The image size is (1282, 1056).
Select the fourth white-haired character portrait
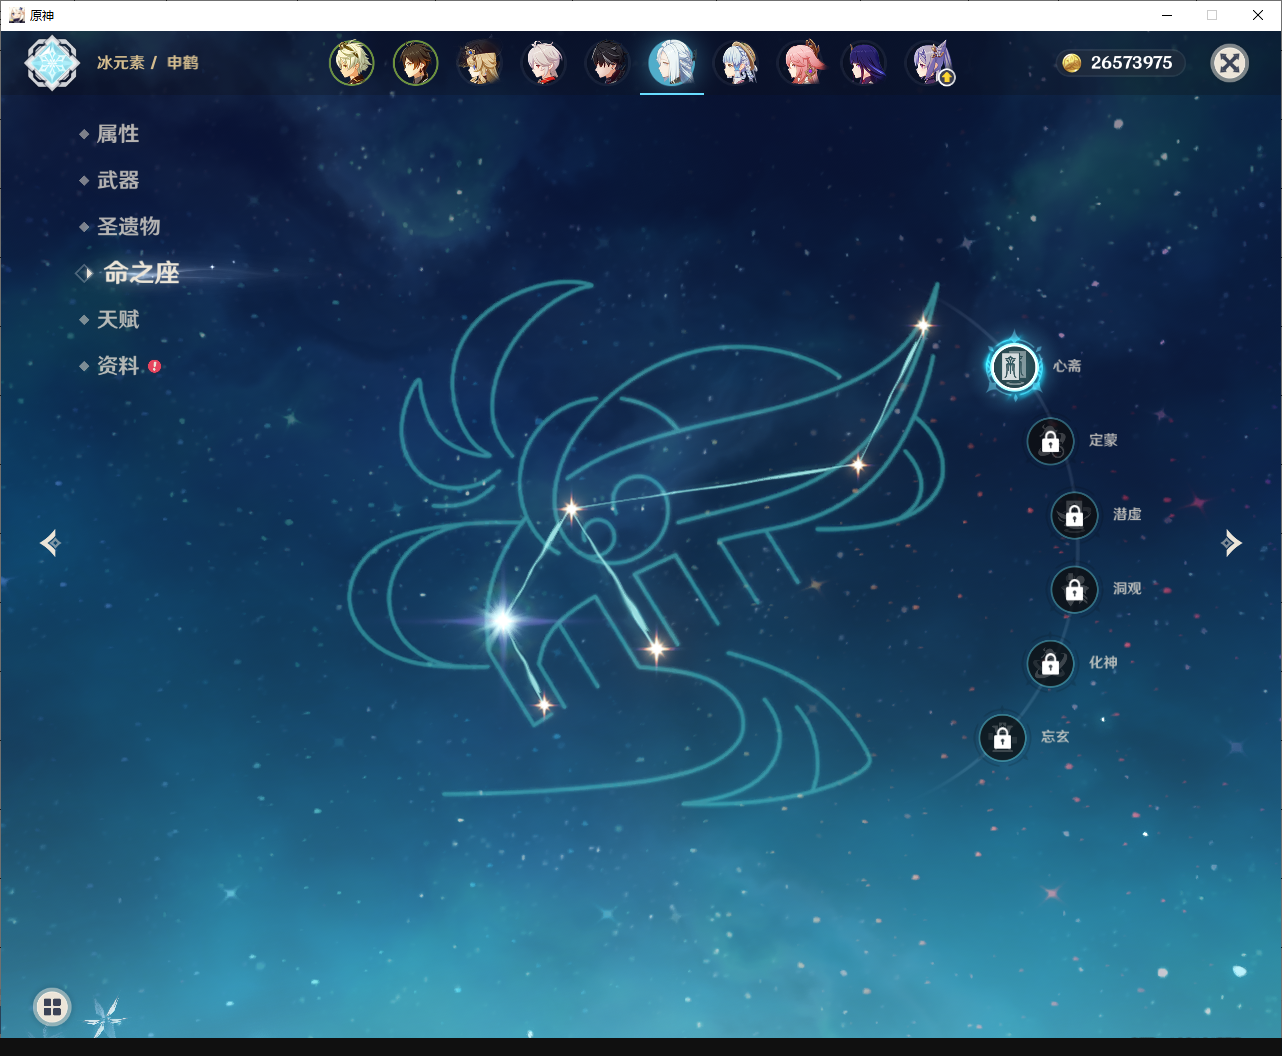pos(543,63)
